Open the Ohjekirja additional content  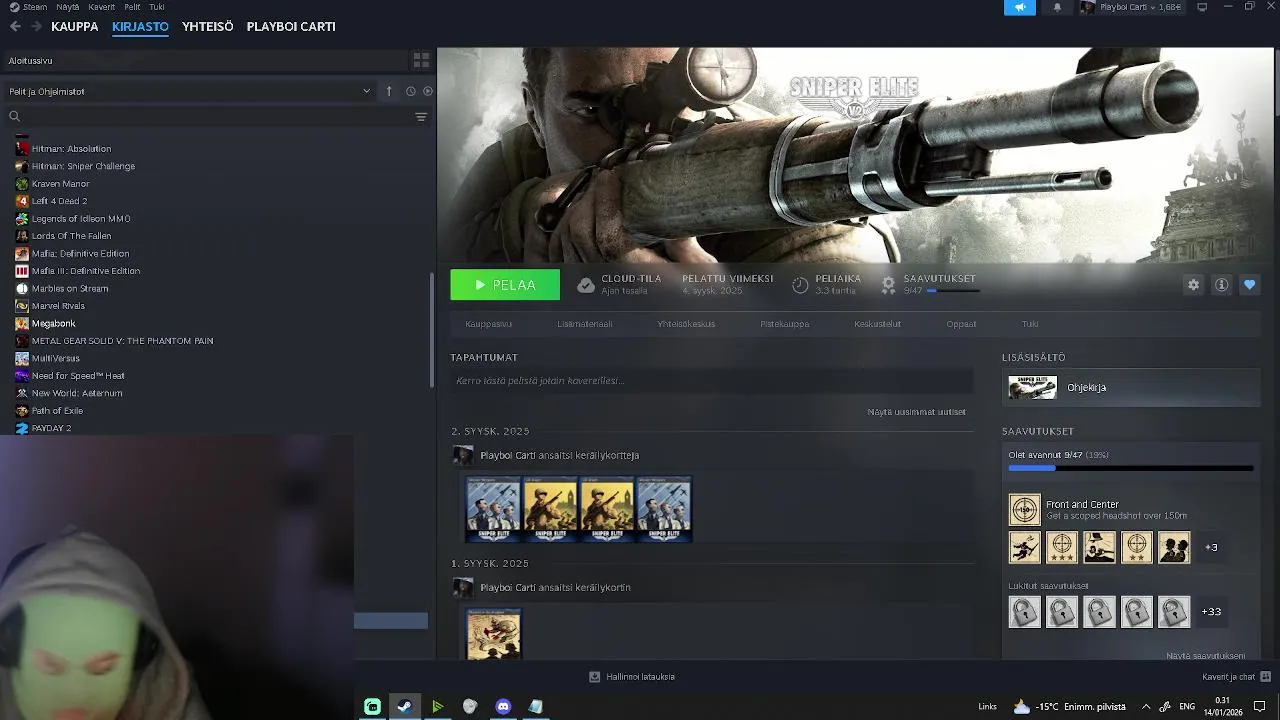click(1131, 388)
